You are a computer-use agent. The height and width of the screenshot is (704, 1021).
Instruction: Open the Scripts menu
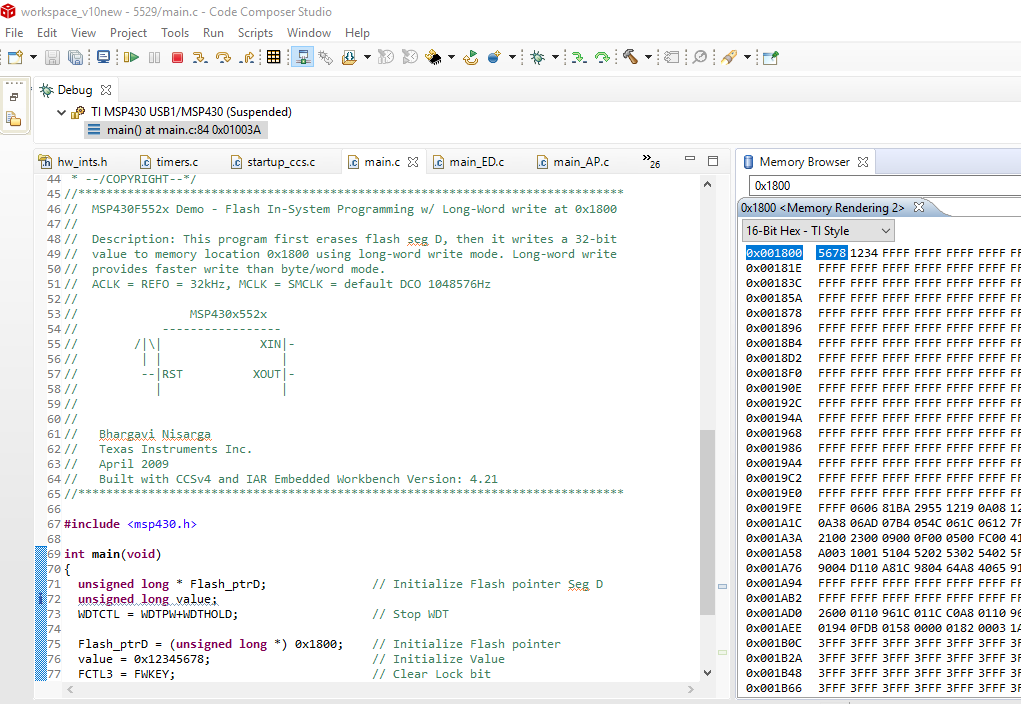click(255, 33)
